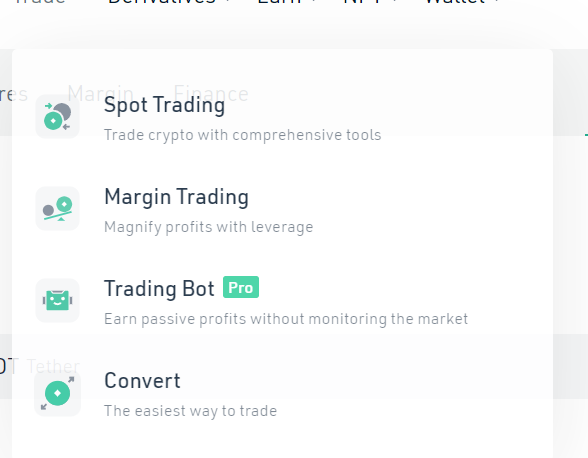Click the Trade navigation item

[x=39, y=2]
